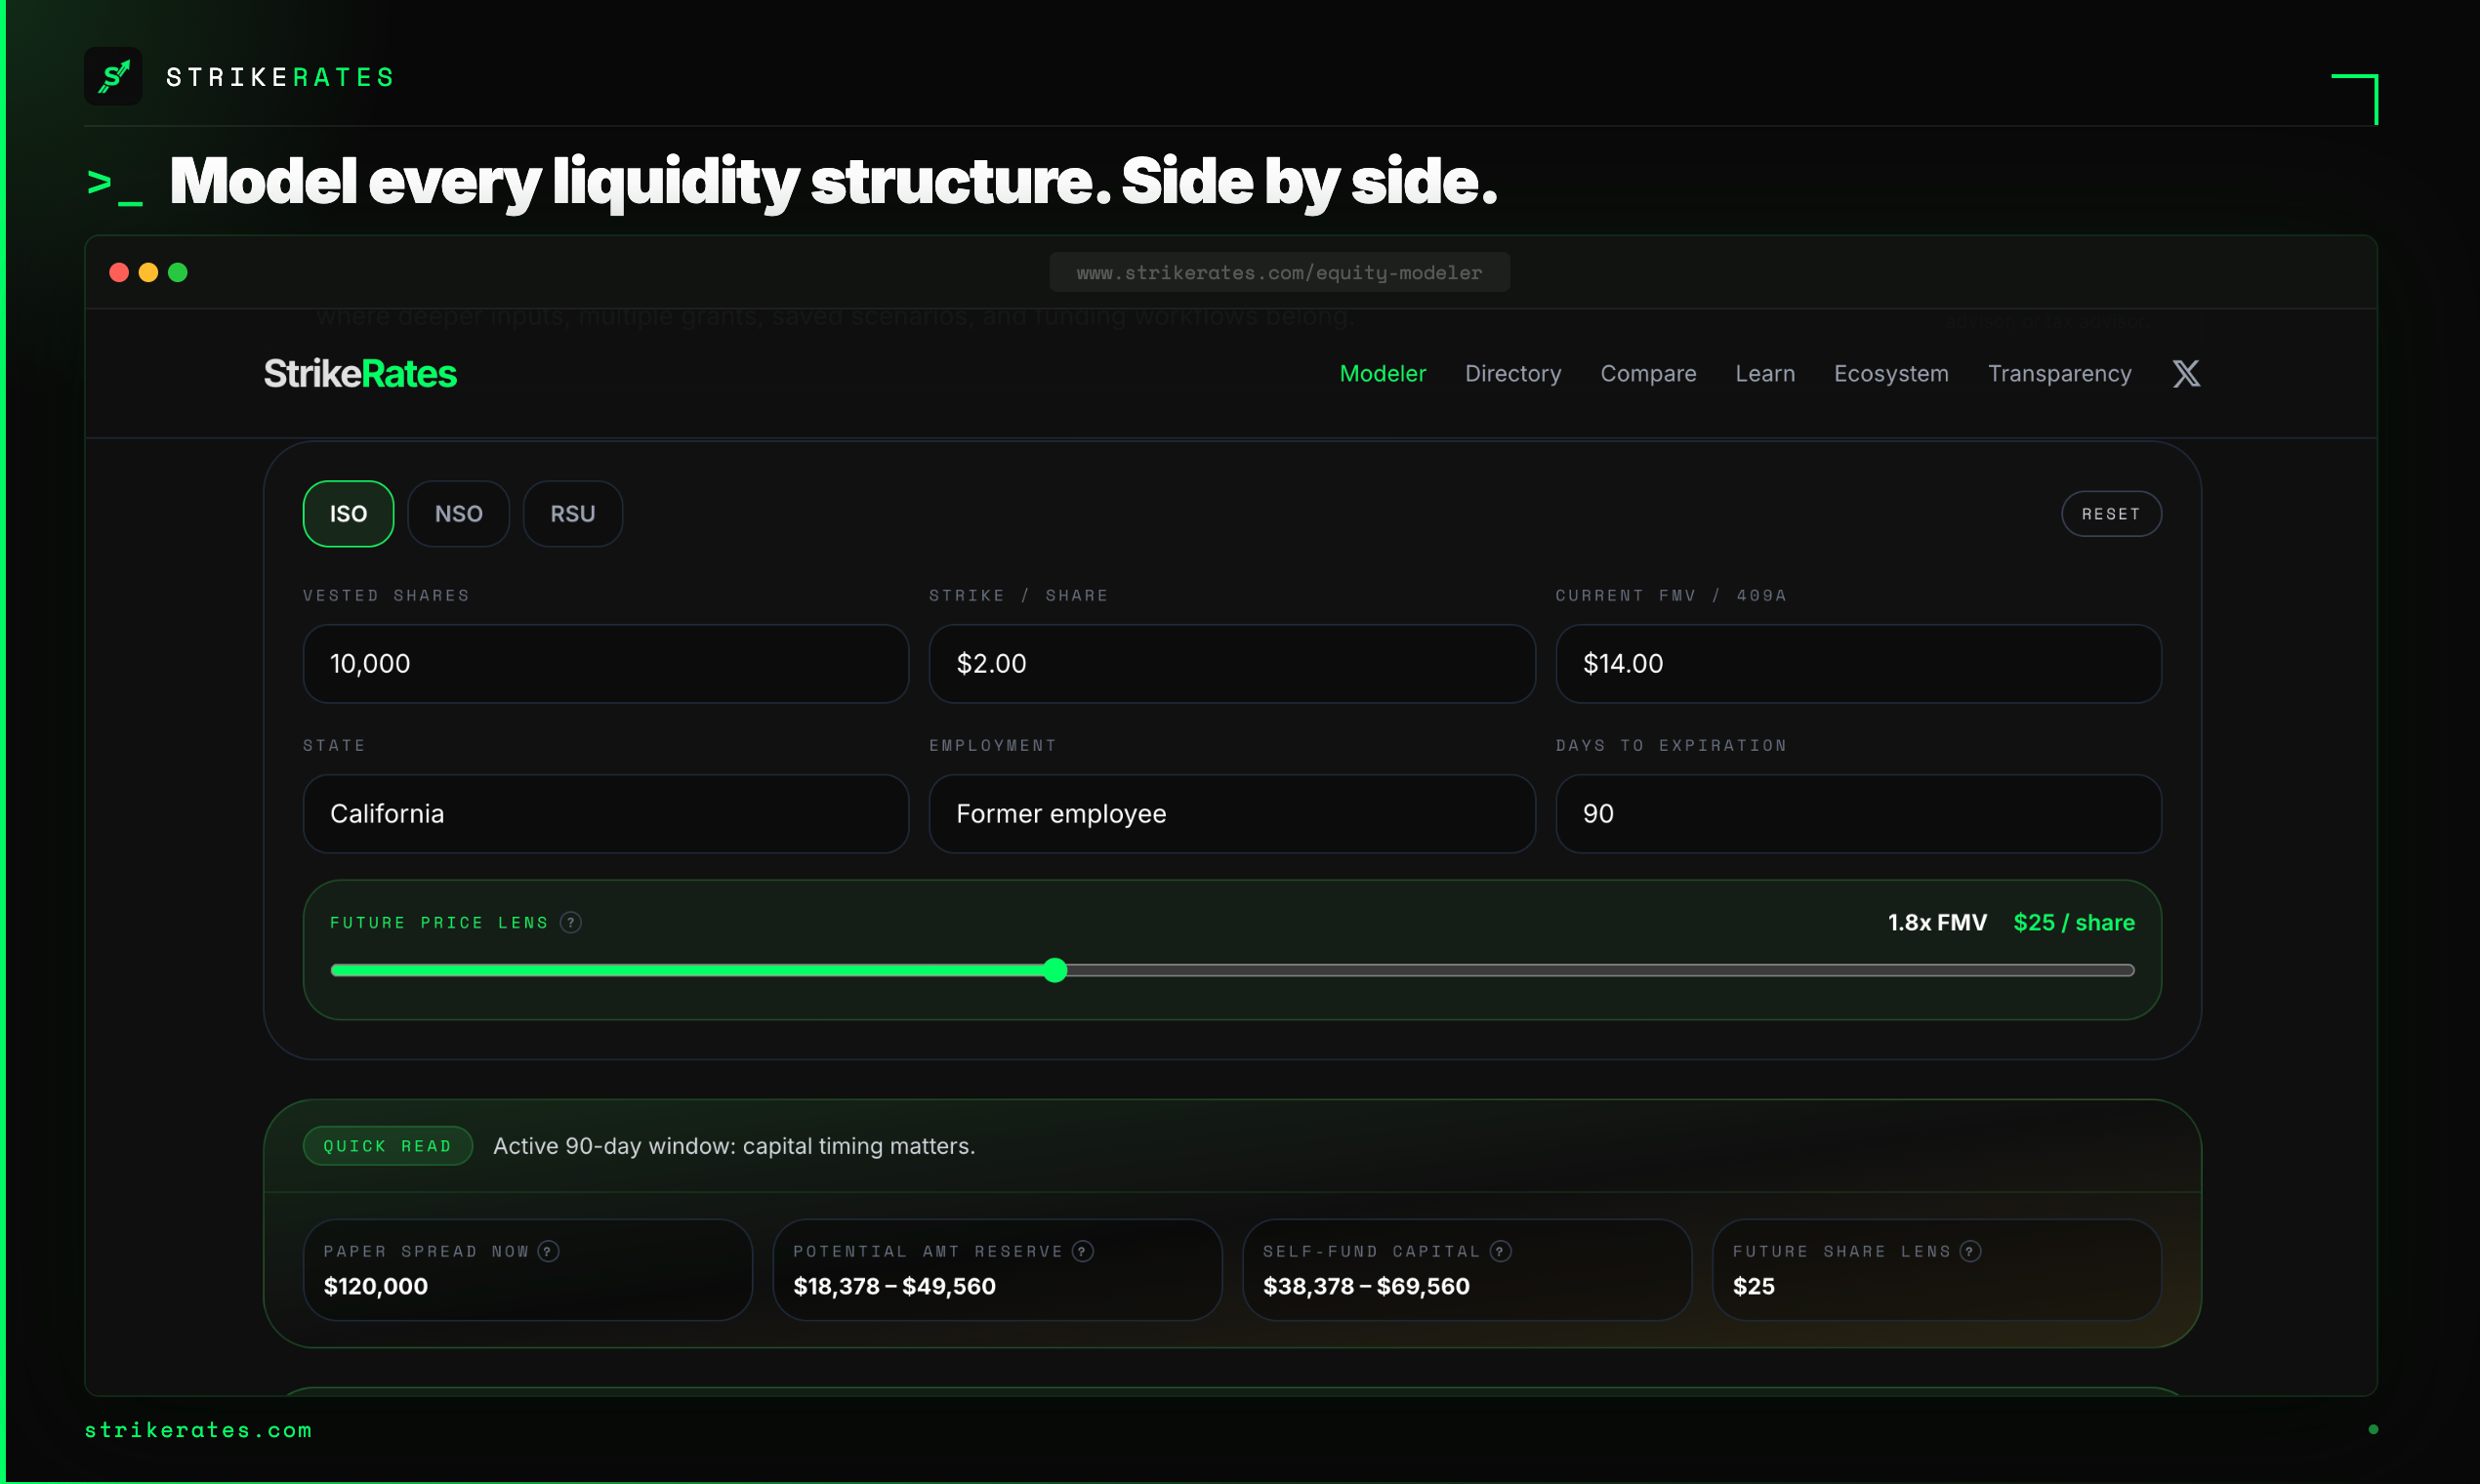The width and height of the screenshot is (2480, 1484).
Task: Click Future Share Lens help icon
Action: coord(1970,1251)
